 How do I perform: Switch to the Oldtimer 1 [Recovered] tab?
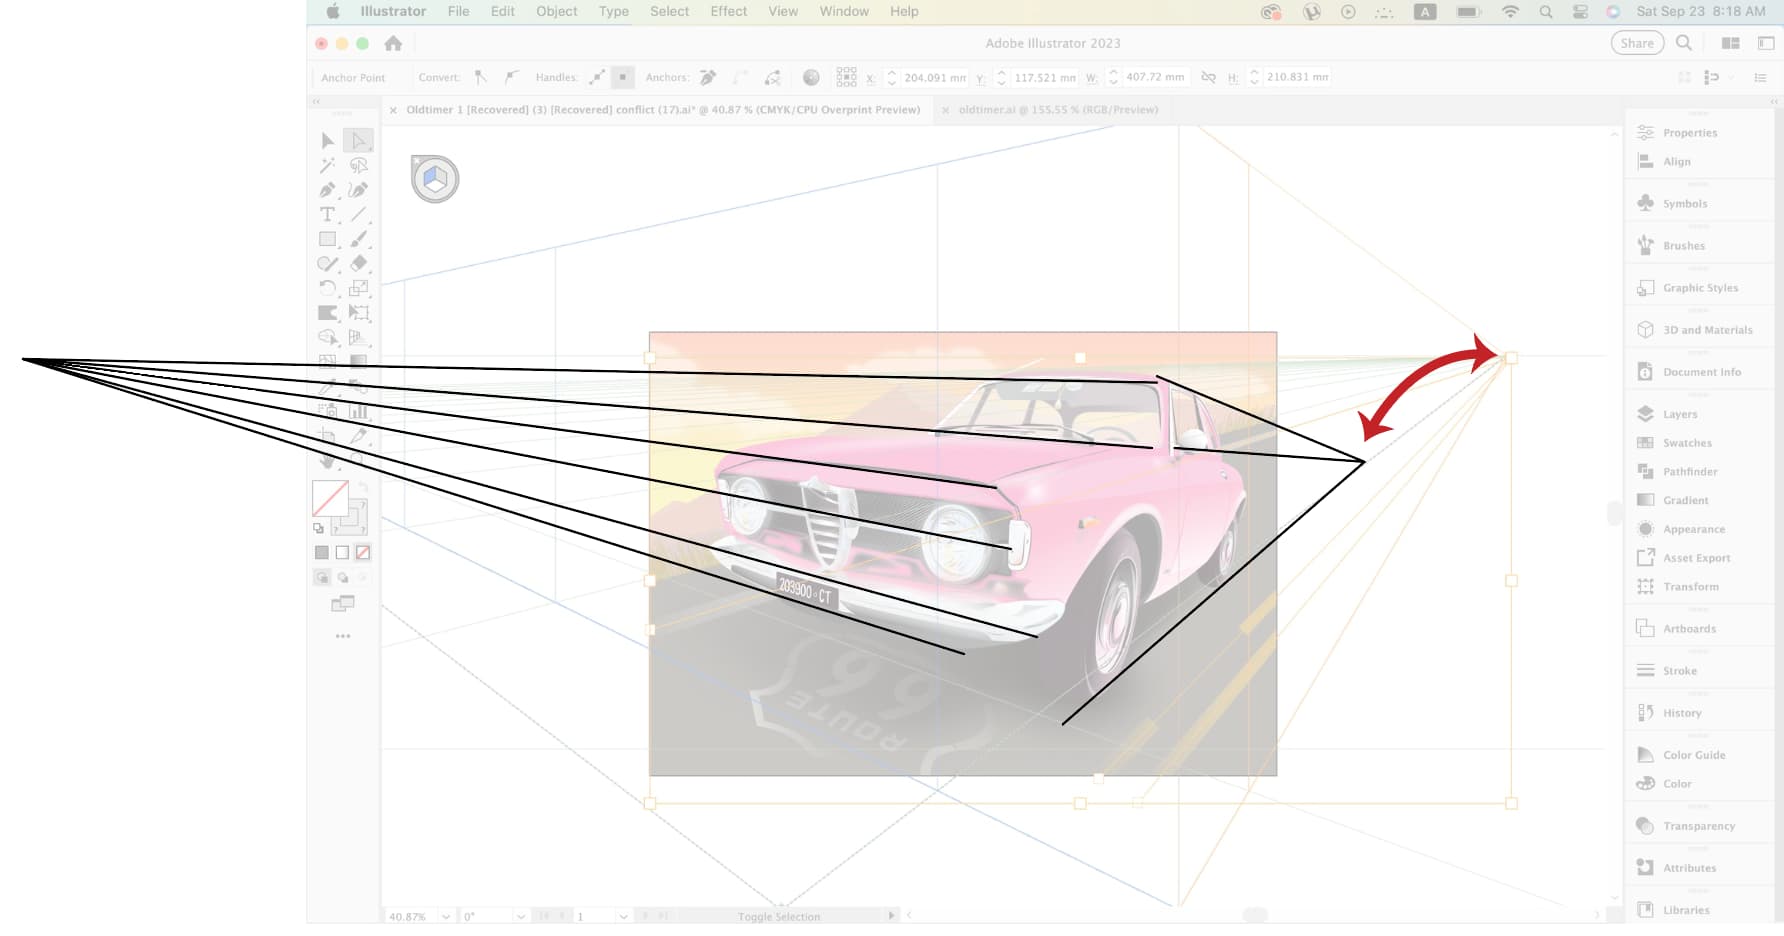(663, 110)
